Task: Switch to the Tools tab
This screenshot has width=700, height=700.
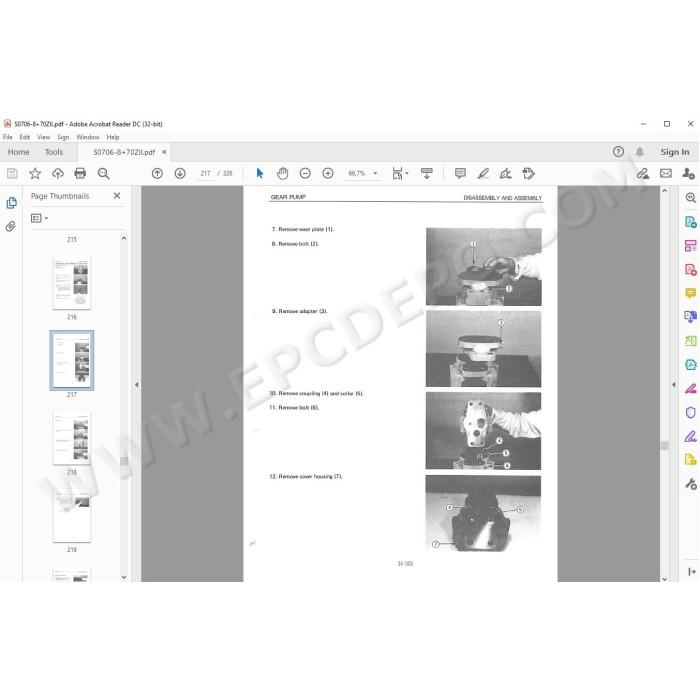Action: 54,152
